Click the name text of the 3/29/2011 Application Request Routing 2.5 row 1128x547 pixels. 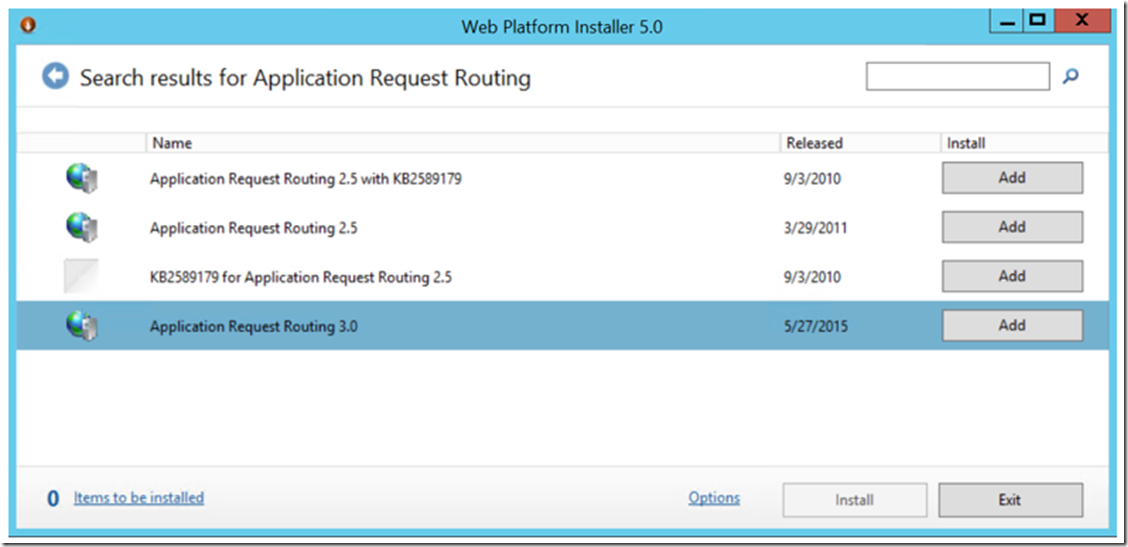(x=254, y=228)
